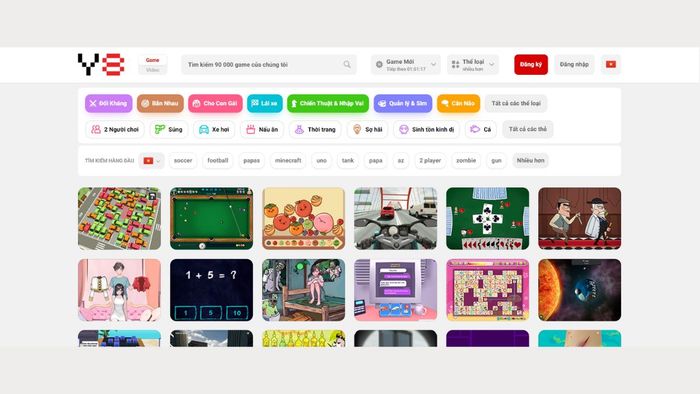Focus the game search input field
The image size is (700, 394).
pos(268,64)
